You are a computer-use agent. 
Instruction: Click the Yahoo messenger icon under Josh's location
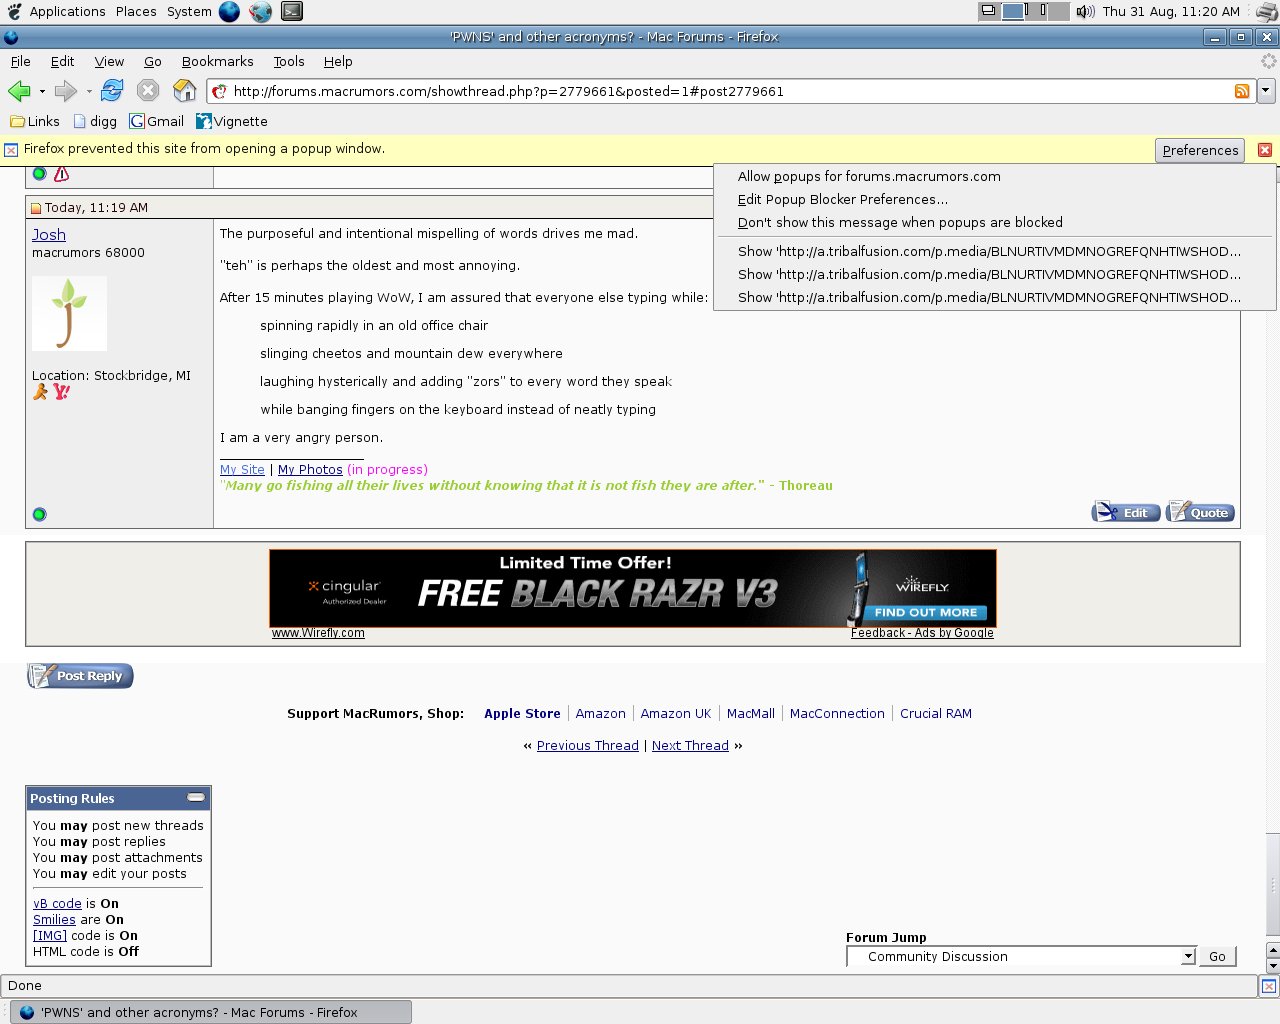coord(62,392)
